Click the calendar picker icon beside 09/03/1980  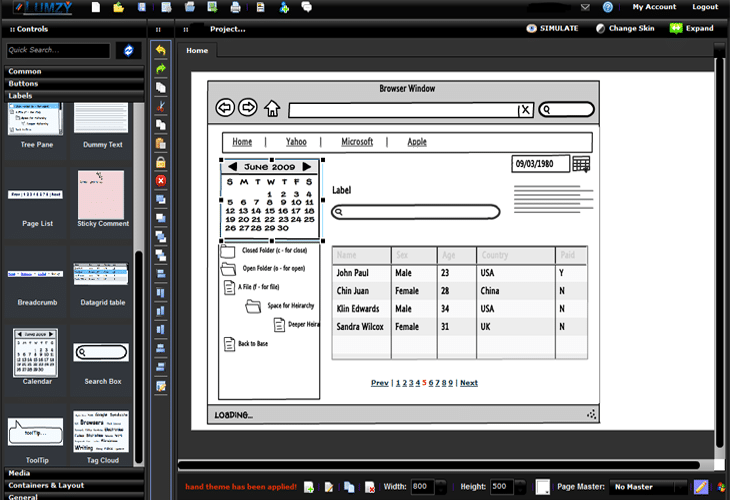pyautogui.click(x=581, y=164)
